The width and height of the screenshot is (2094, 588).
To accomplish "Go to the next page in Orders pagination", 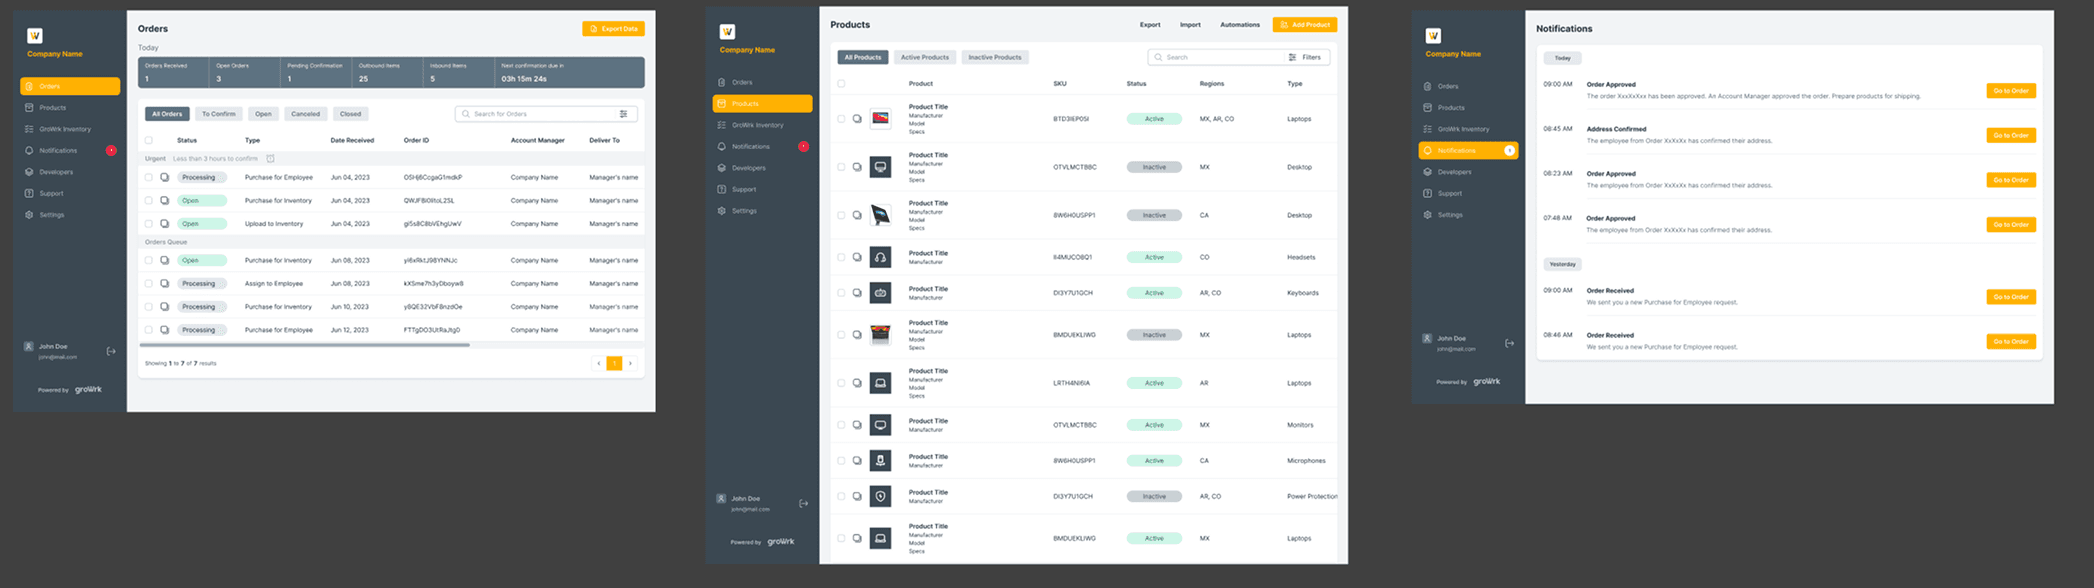I will (631, 363).
